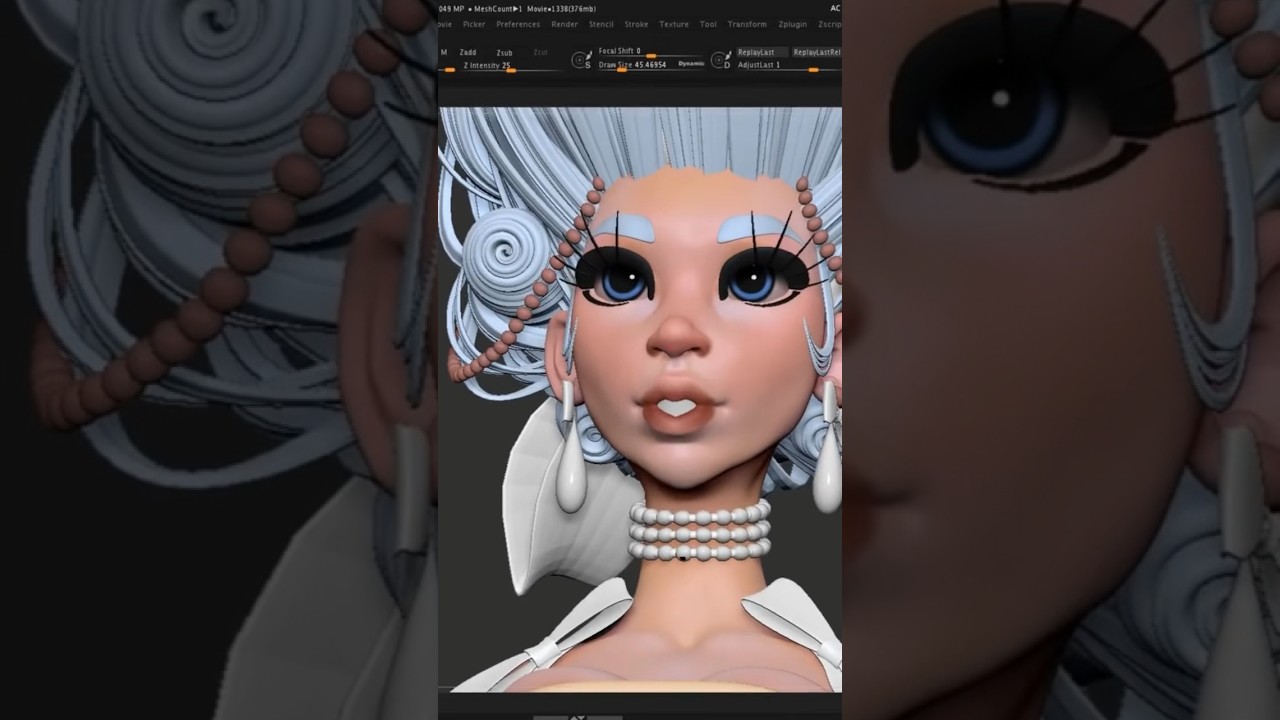Expand the Stroke palette

636,24
